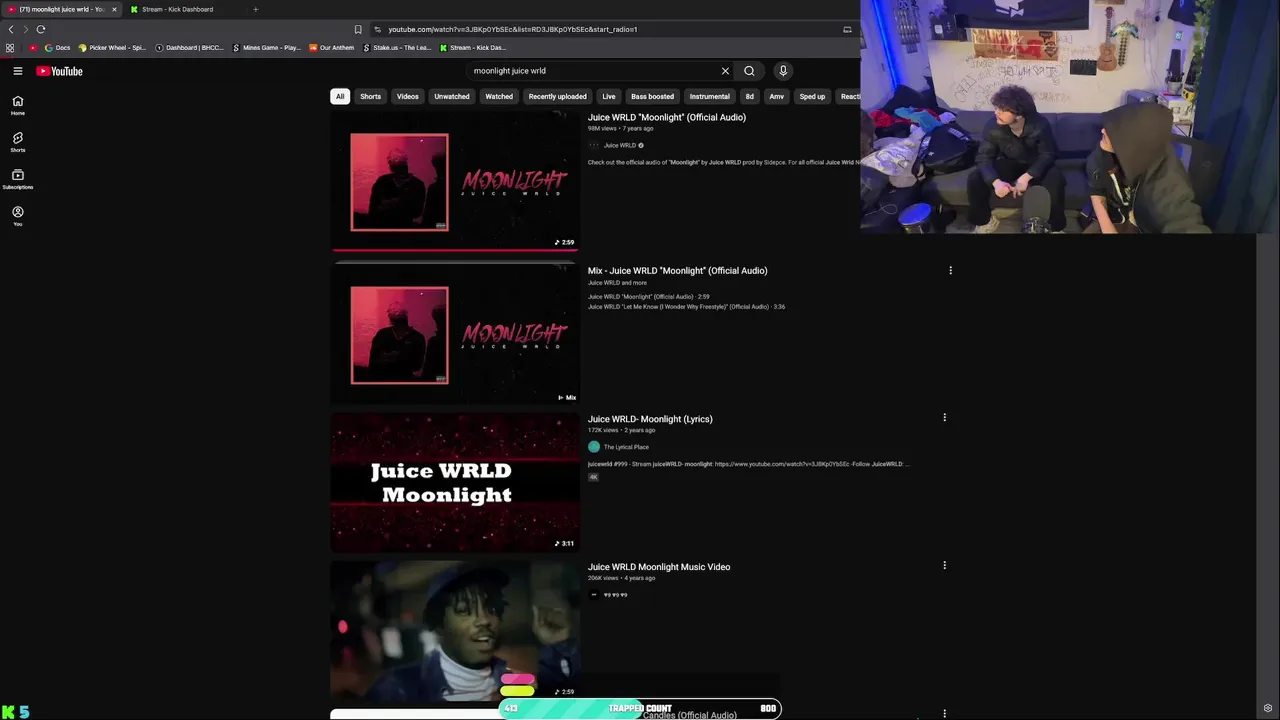Select the All filter chip
Screen dimensions: 1280x720
[340, 97]
